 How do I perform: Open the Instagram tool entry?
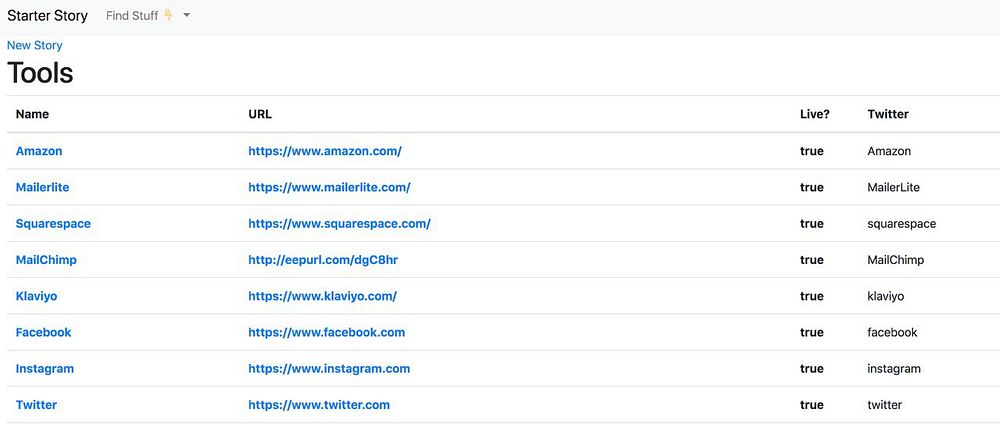[x=45, y=368]
